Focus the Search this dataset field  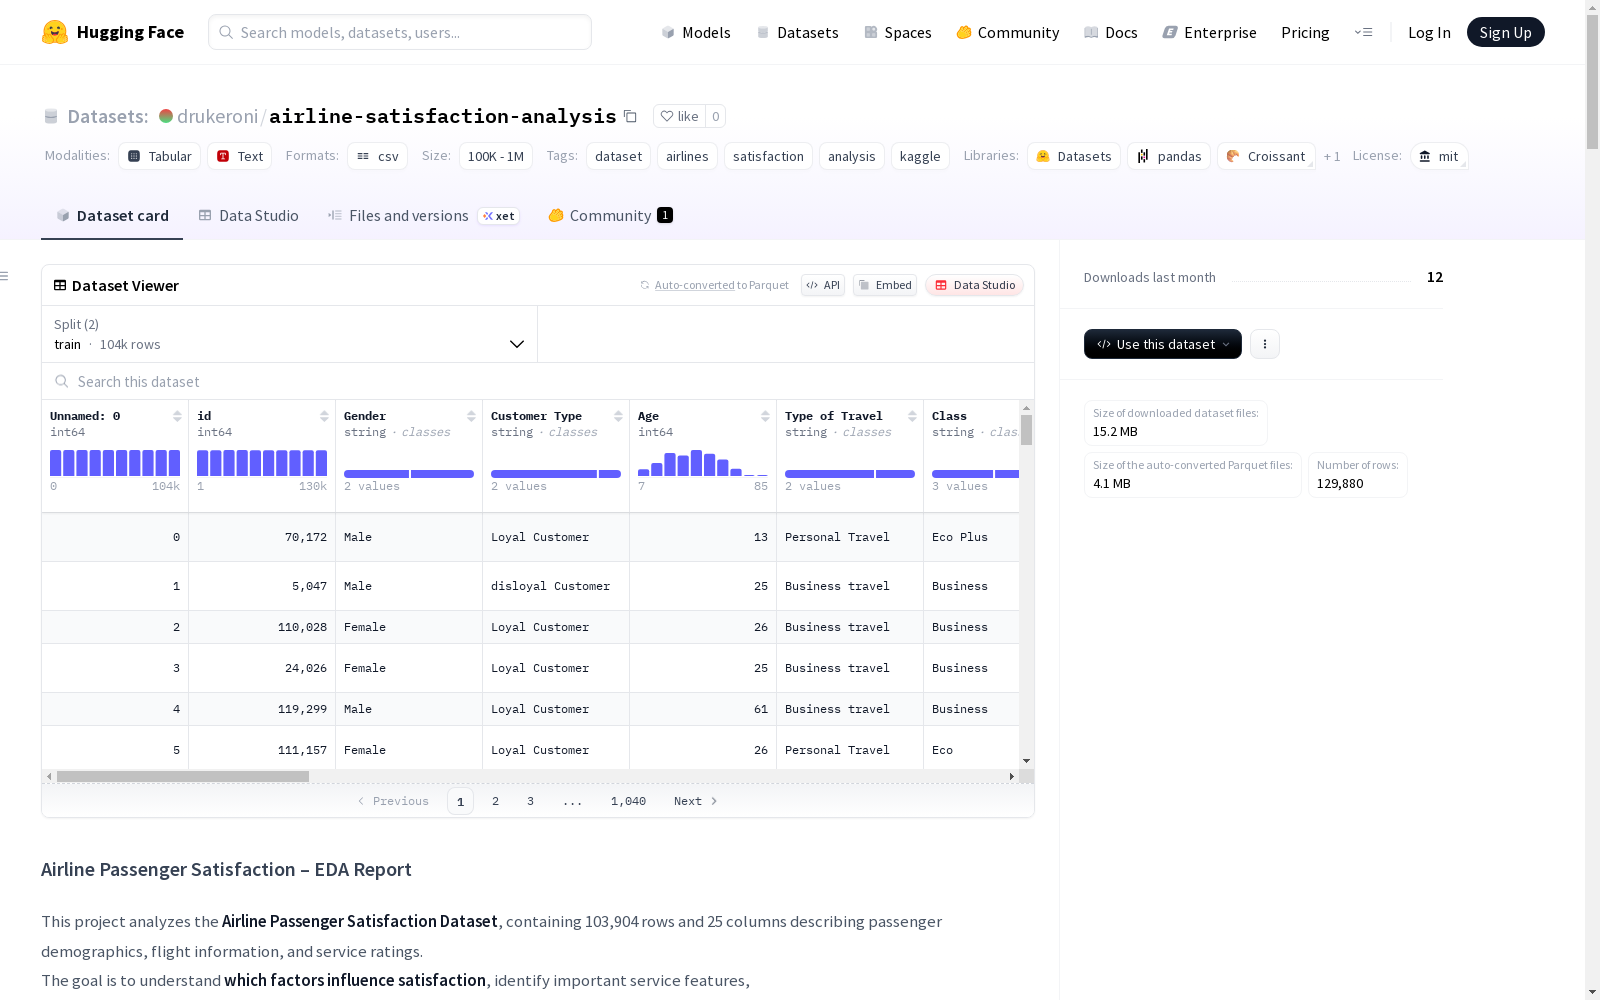pyautogui.click(x=538, y=381)
